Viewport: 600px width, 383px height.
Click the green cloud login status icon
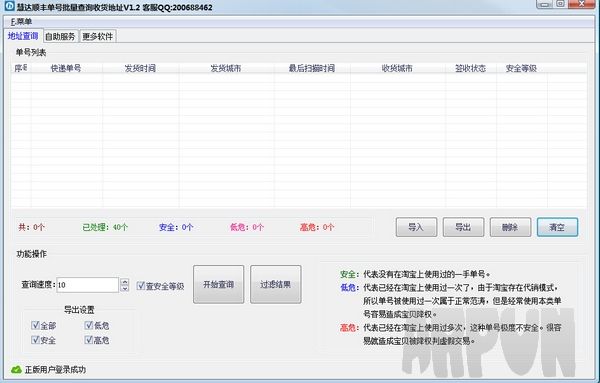[16, 370]
